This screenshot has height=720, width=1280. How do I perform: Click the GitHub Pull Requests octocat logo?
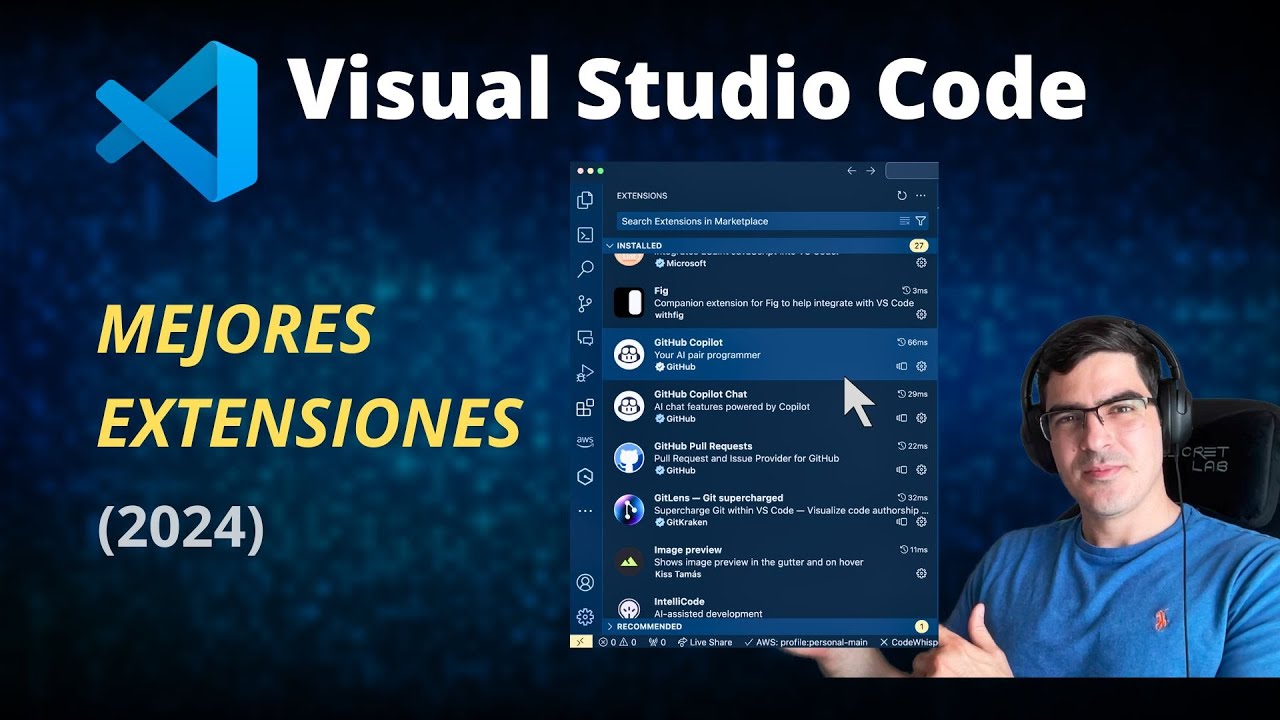pos(629,458)
